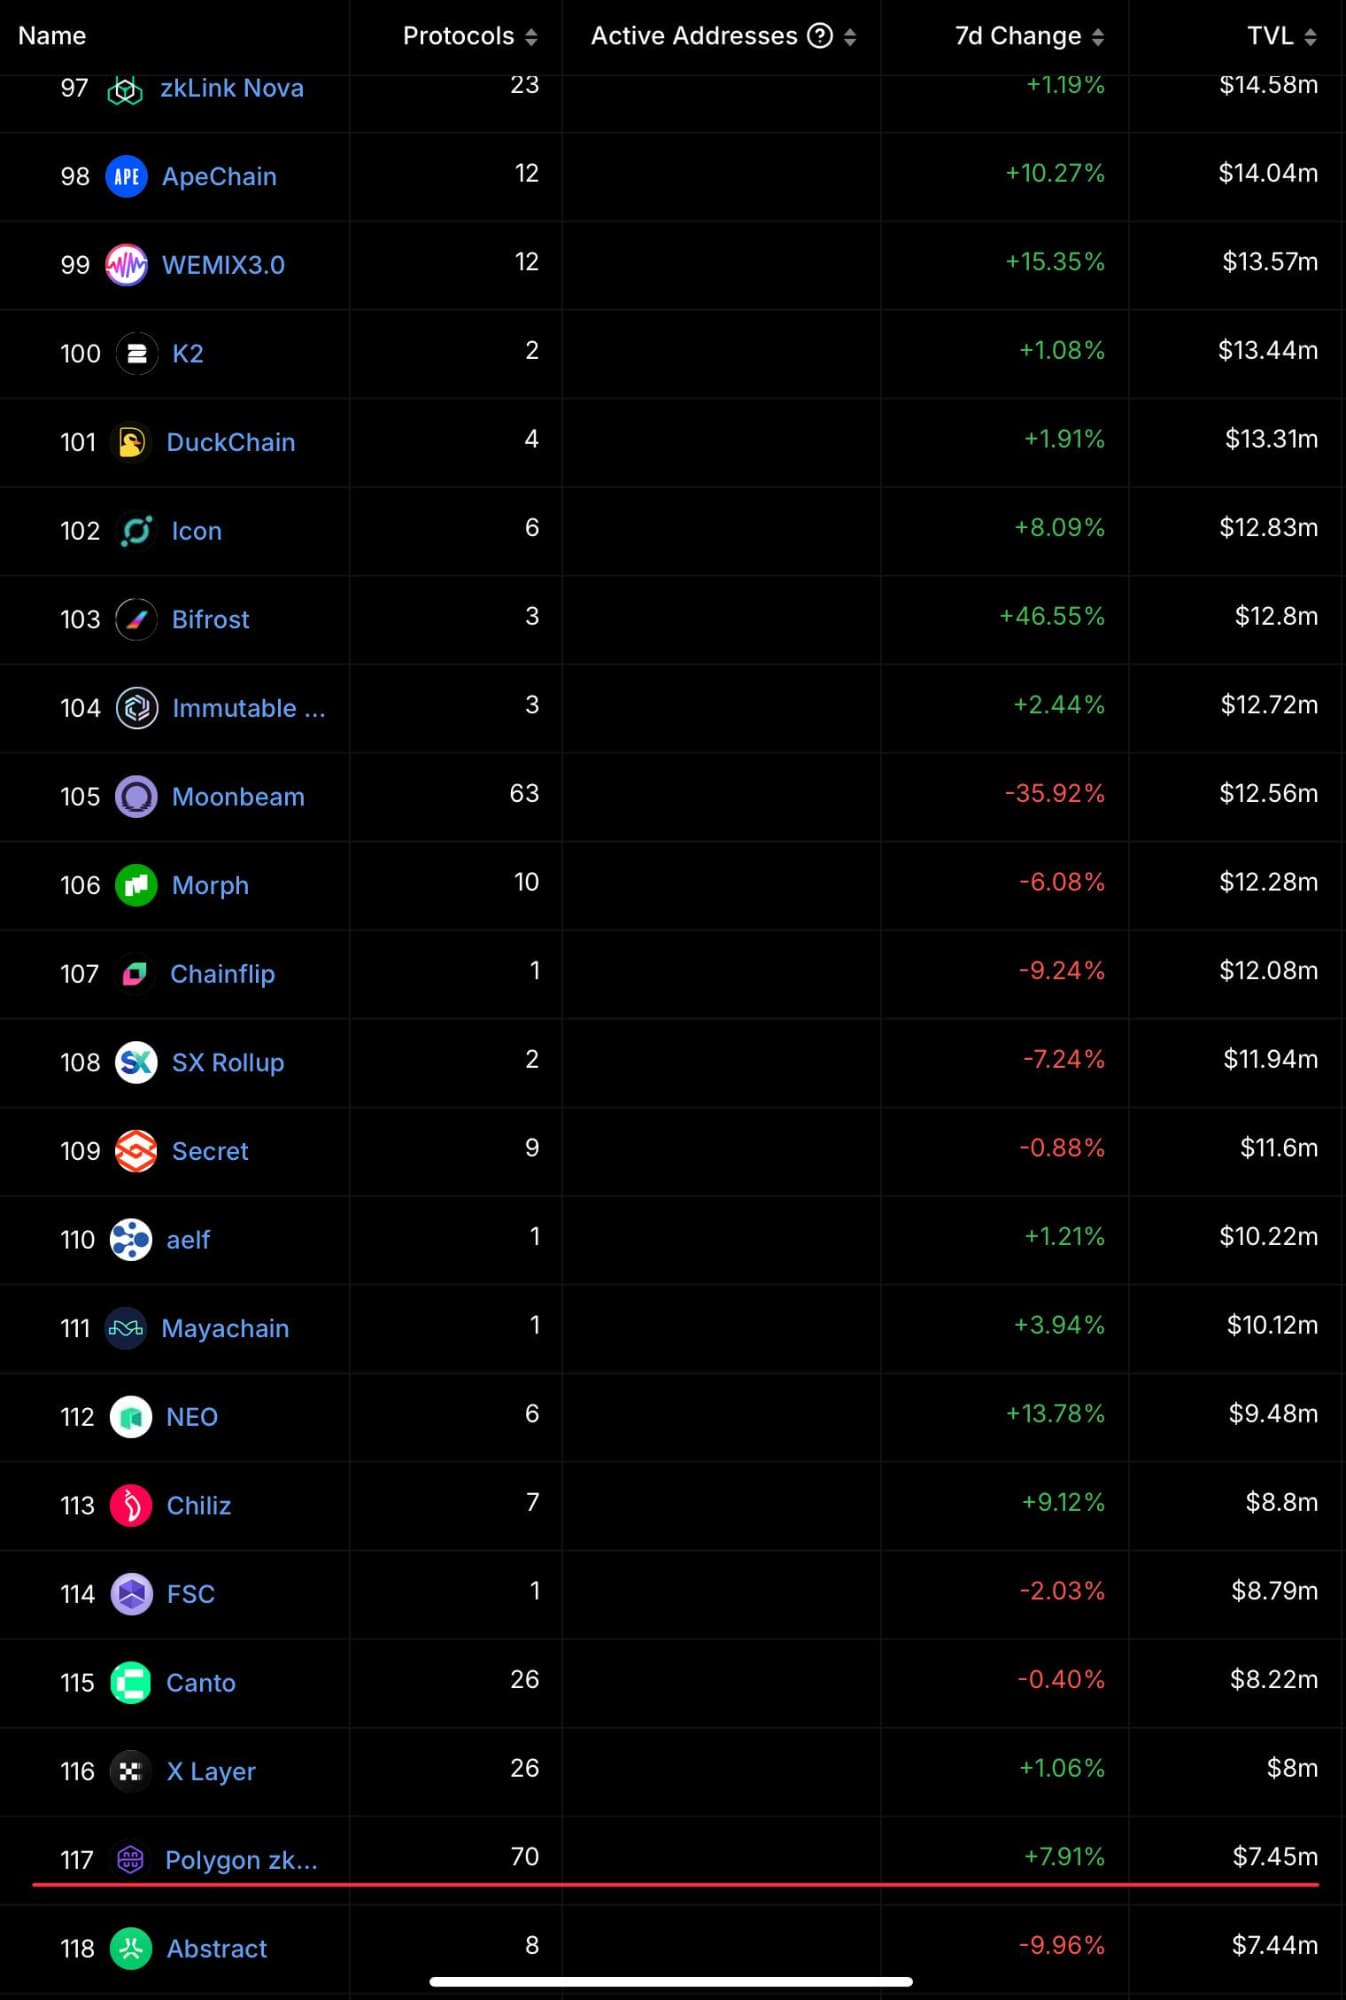Screen dimensions: 1346x2000
Task: Click the Morph green logo icon
Action: click(136, 885)
